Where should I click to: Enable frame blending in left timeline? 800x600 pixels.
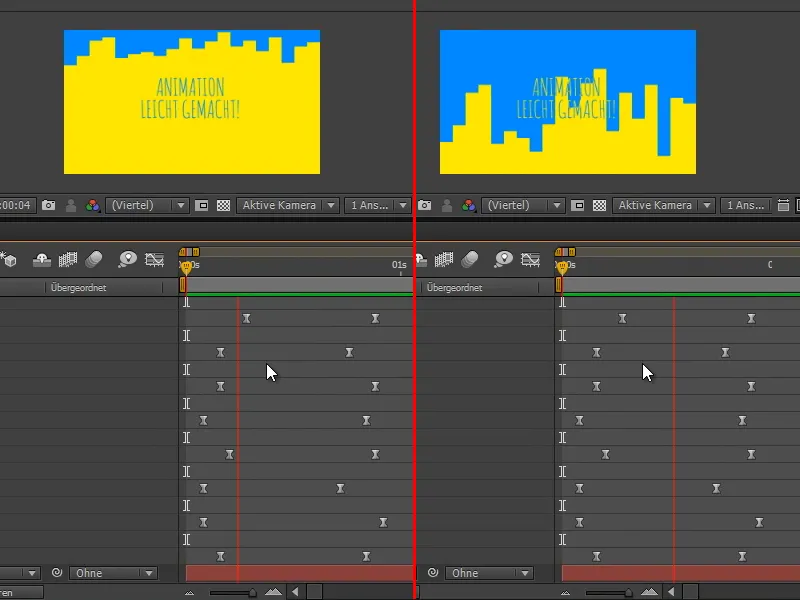67,260
